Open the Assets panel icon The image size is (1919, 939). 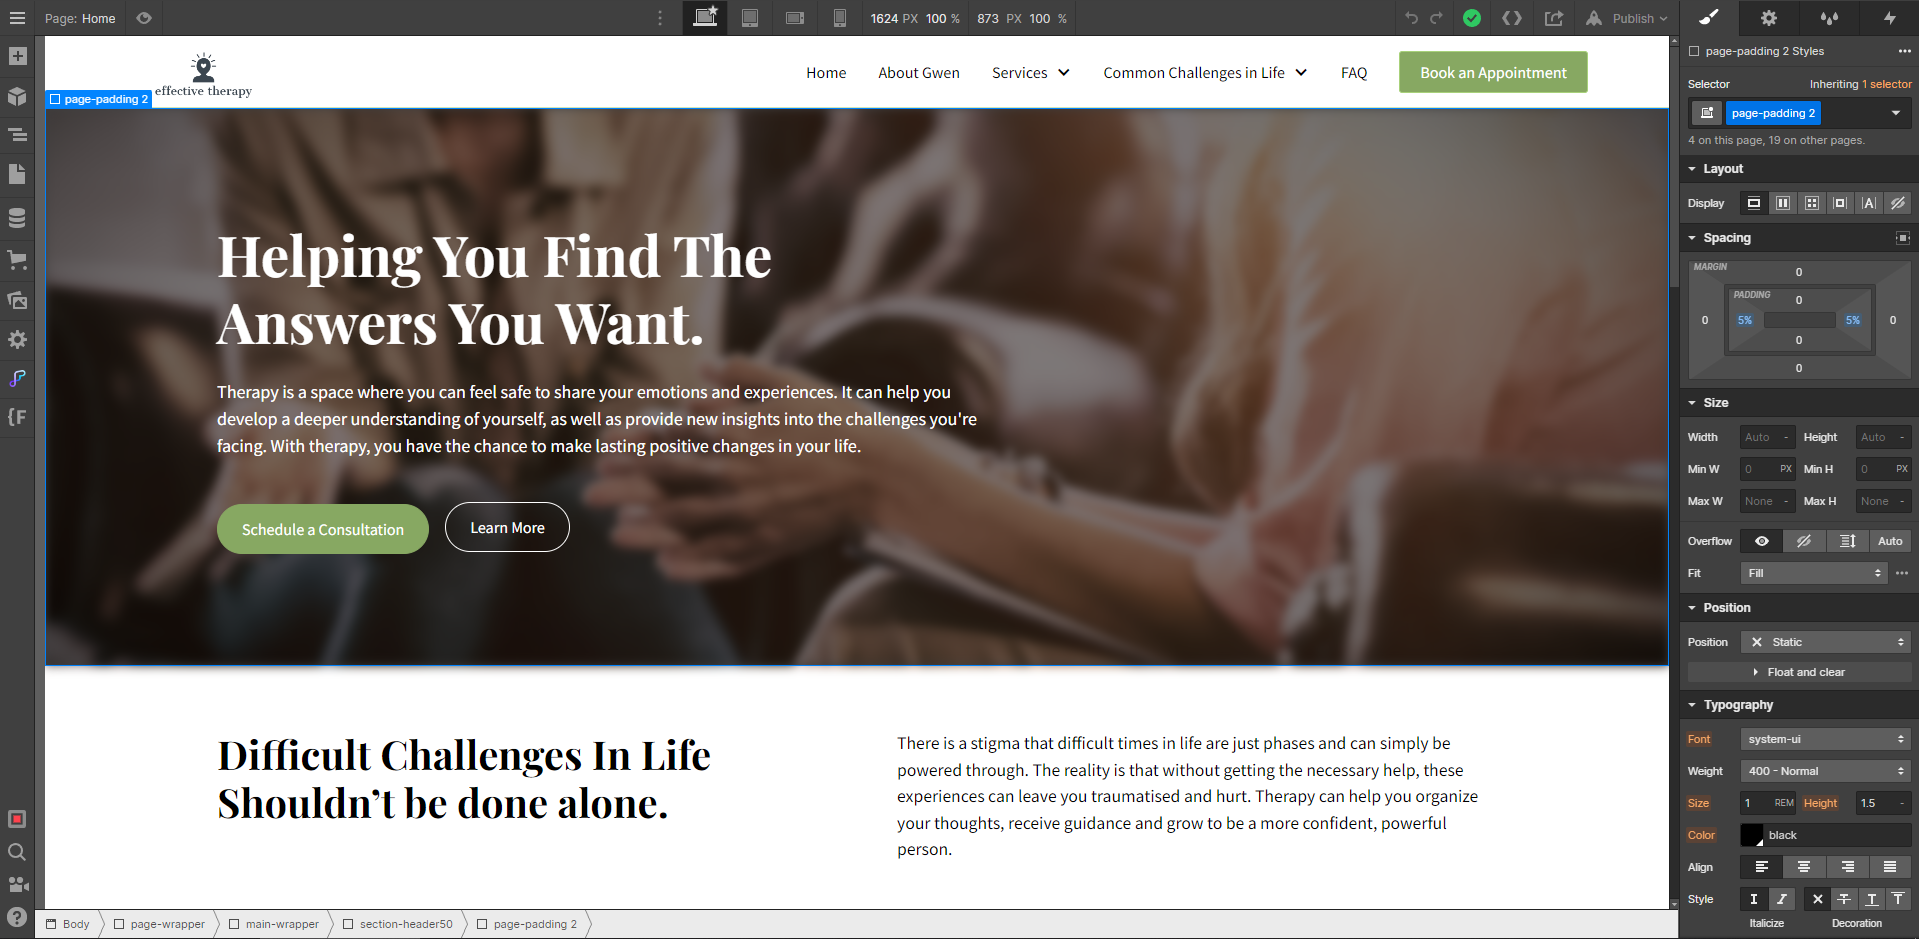tap(17, 299)
